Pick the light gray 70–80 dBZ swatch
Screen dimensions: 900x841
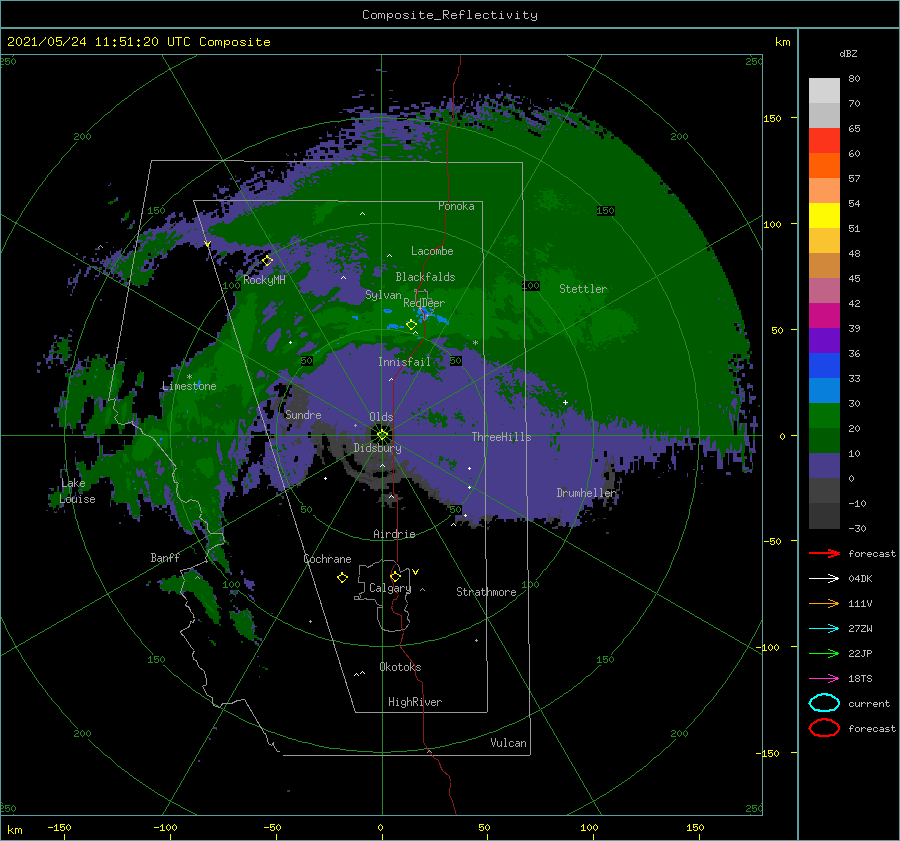pyautogui.click(x=824, y=91)
